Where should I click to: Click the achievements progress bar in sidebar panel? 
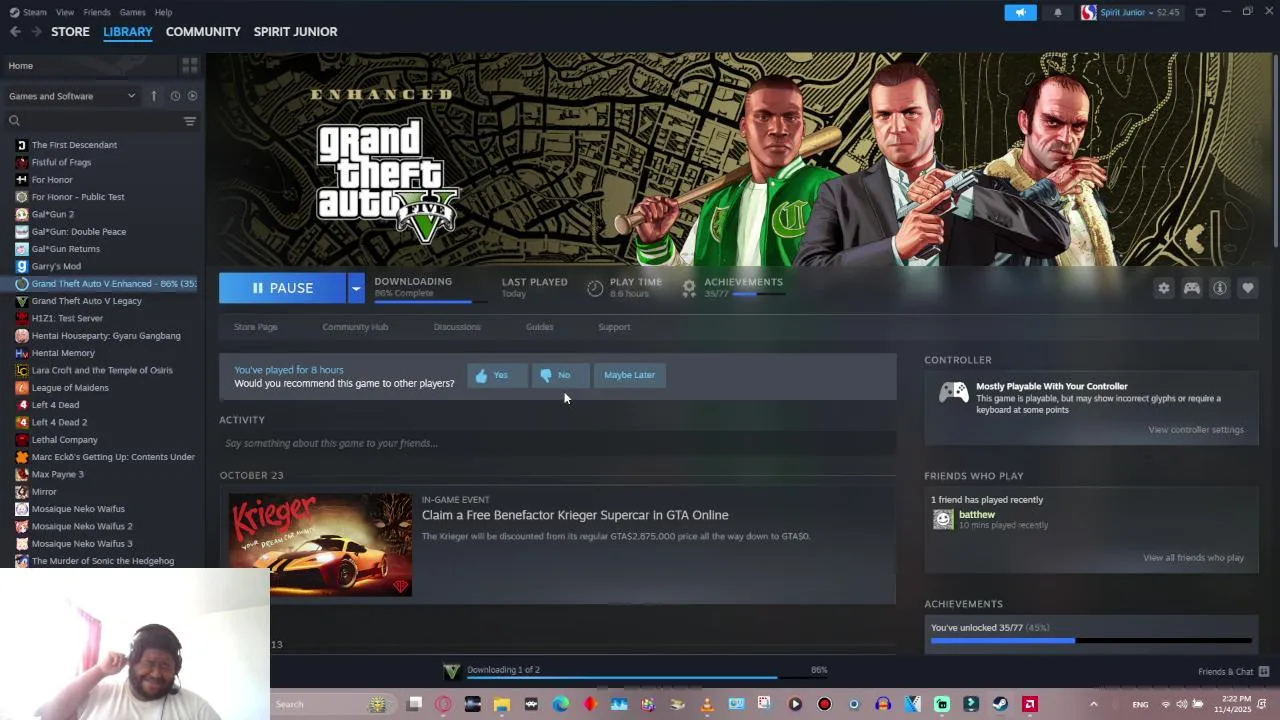click(1091, 641)
